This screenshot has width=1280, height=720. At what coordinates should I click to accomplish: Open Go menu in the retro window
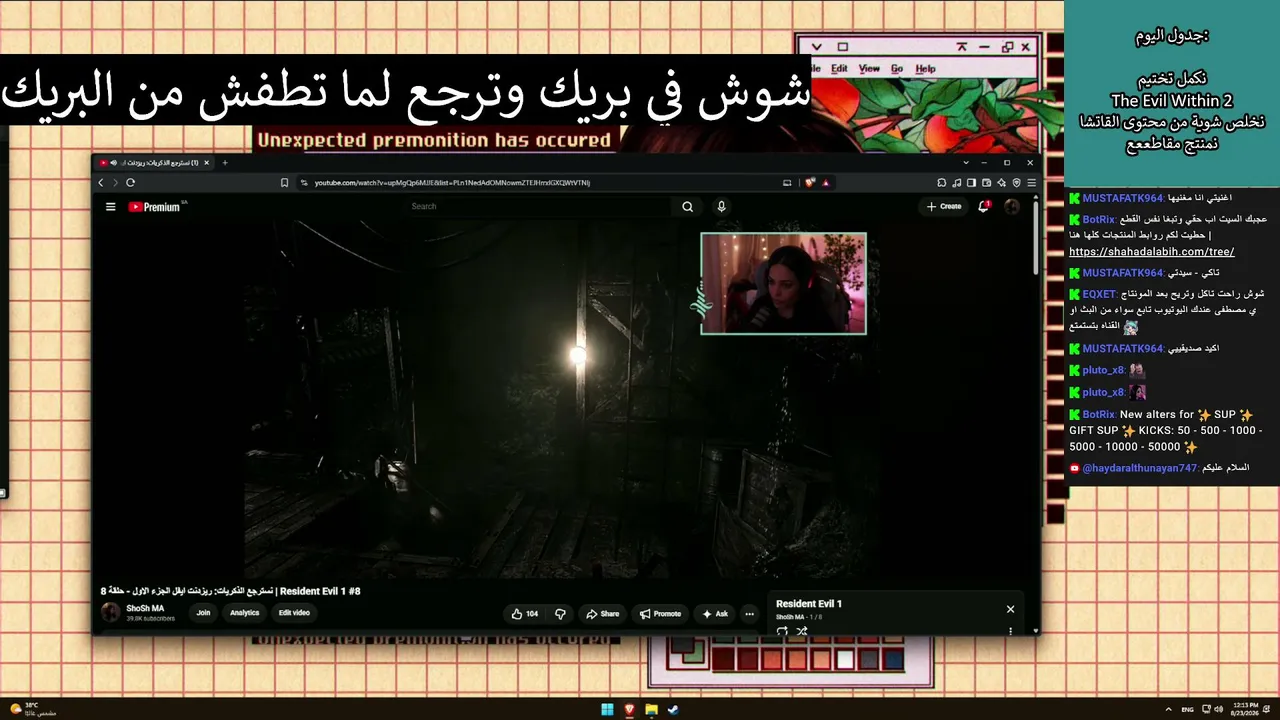[x=897, y=69]
